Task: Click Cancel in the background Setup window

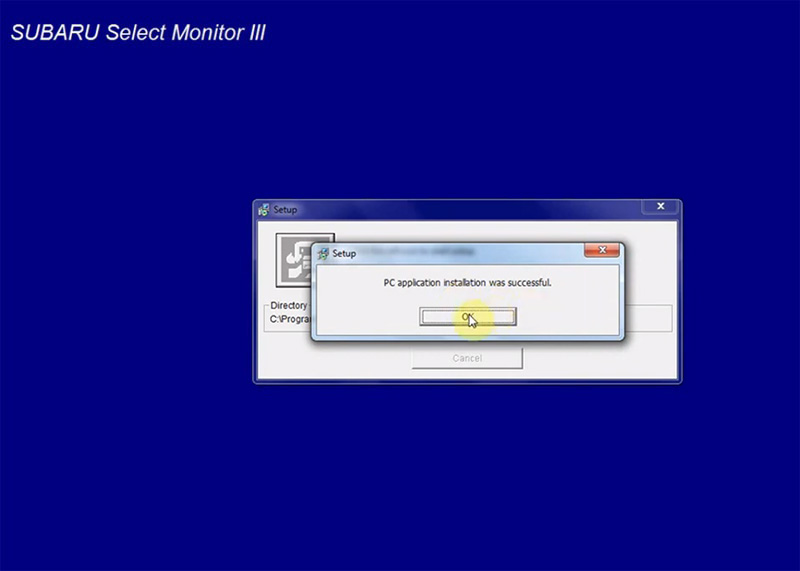Action: click(x=467, y=358)
